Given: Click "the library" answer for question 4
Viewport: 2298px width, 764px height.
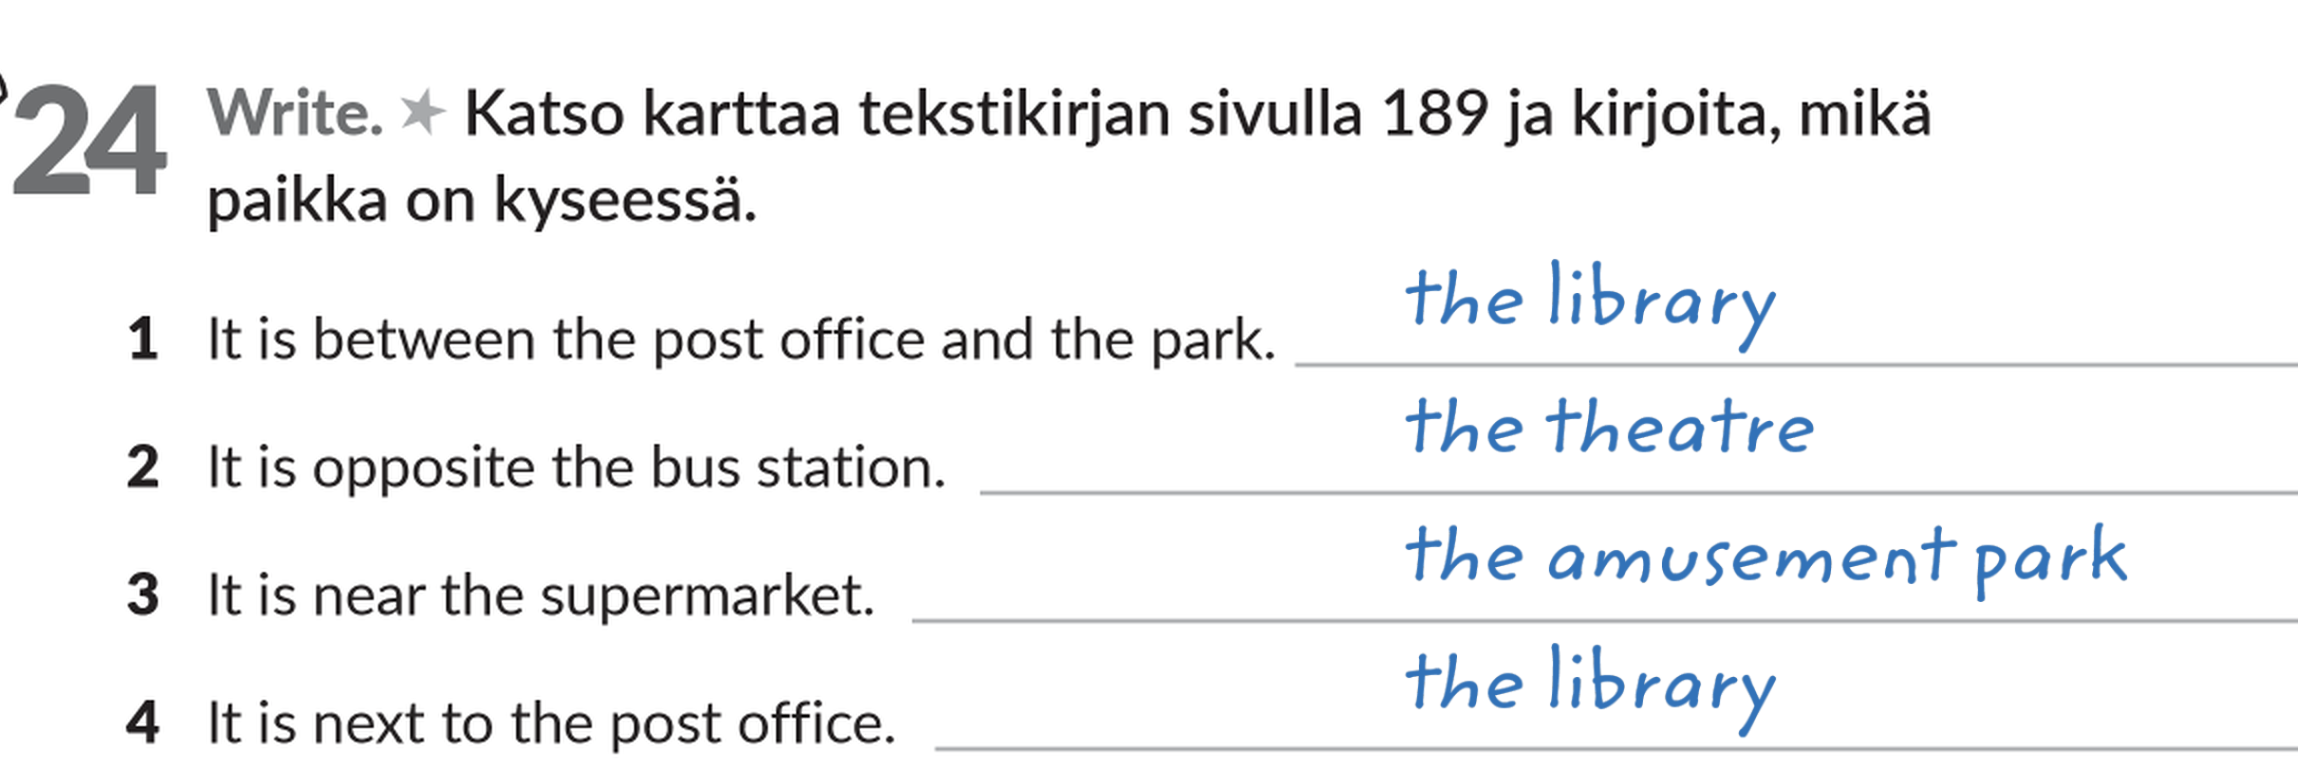Looking at the screenshot, I should point(1588,685).
